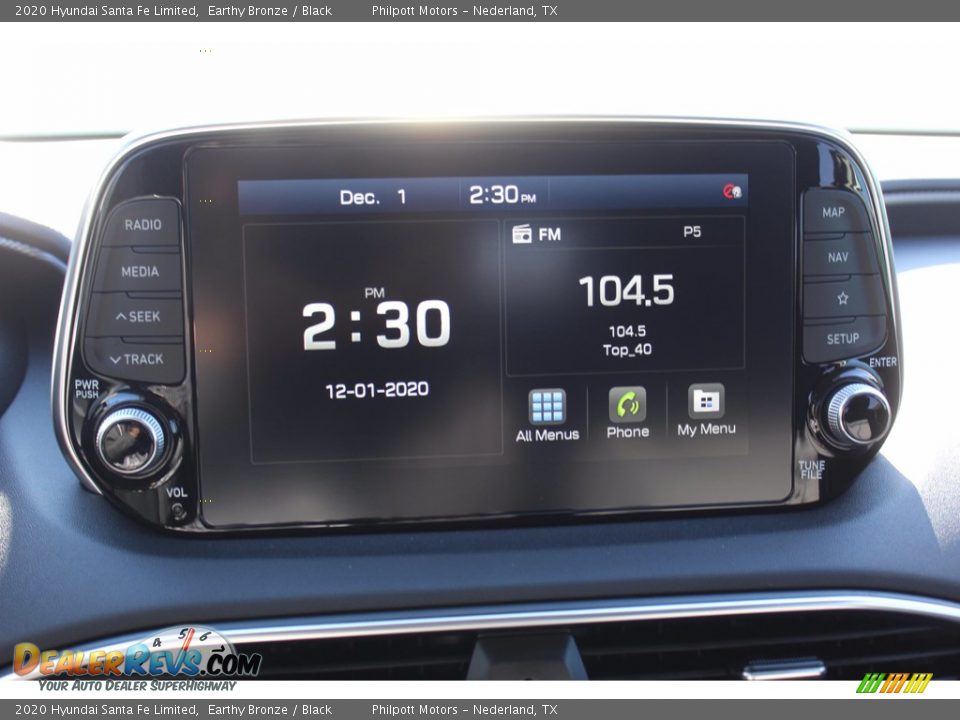The height and width of the screenshot is (720, 960).
Task: Switch station preset P5
Action: (693, 233)
